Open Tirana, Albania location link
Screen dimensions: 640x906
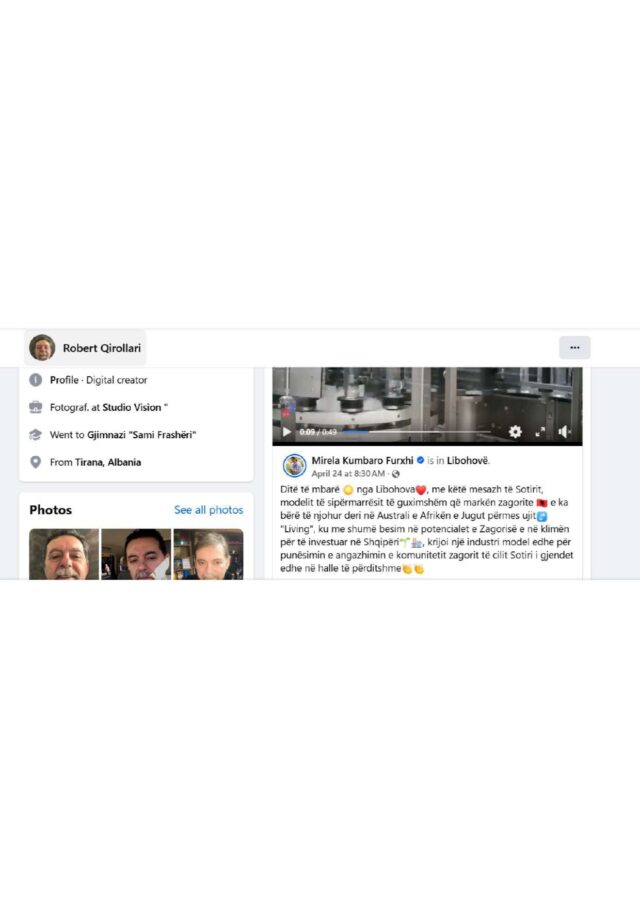pos(108,462)
